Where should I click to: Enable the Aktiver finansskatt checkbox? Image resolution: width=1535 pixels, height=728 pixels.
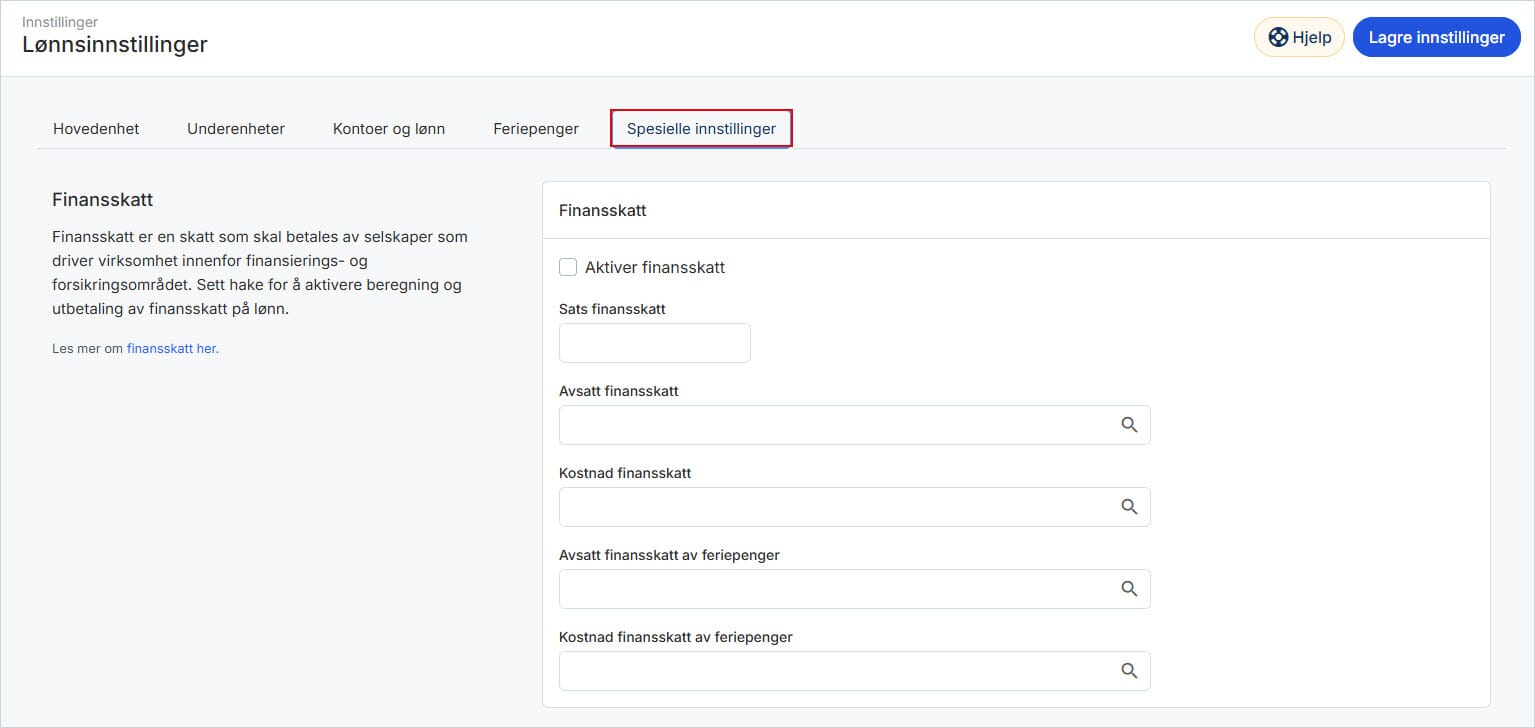568,267
